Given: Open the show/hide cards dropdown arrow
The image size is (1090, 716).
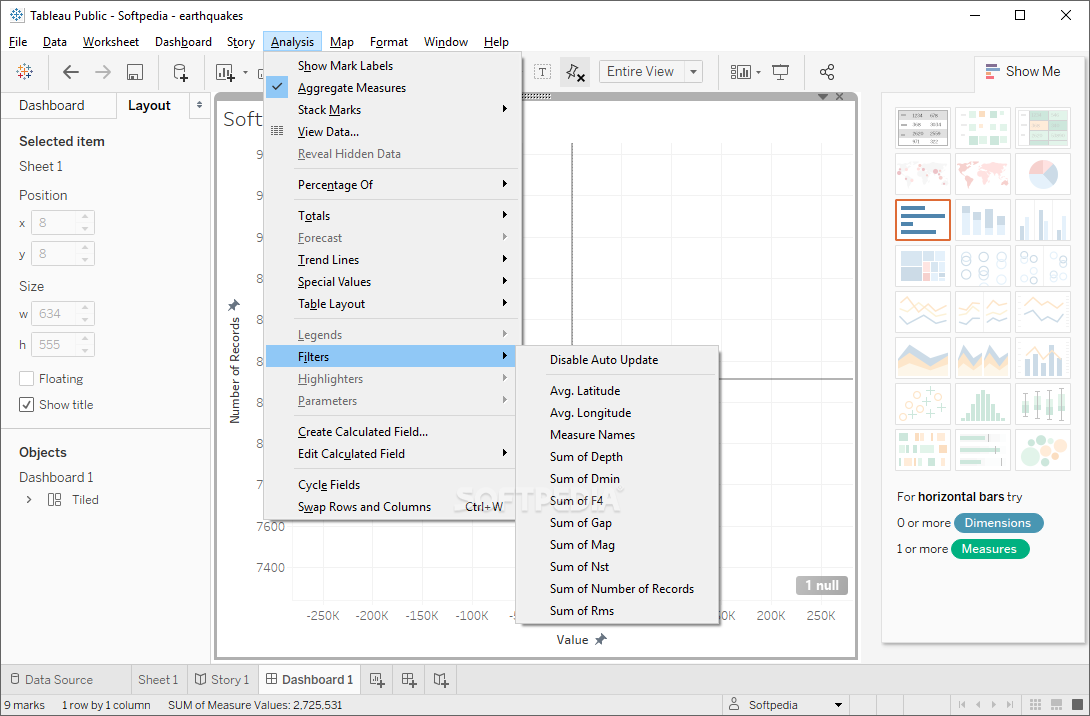Looking at the screenshot, I should click(x=758, y=72).
